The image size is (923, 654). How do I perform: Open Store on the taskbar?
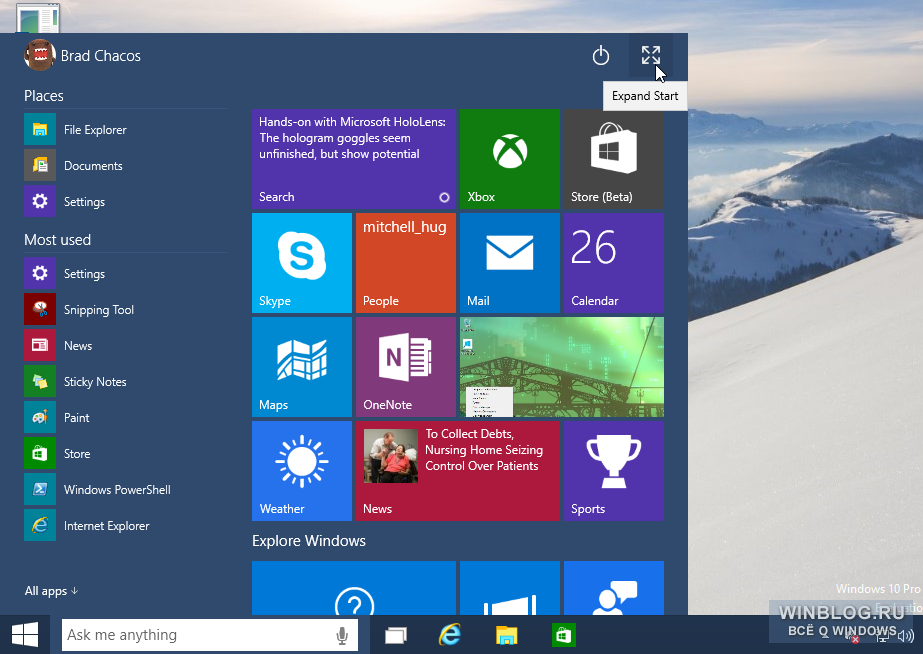tap(563, 635)
